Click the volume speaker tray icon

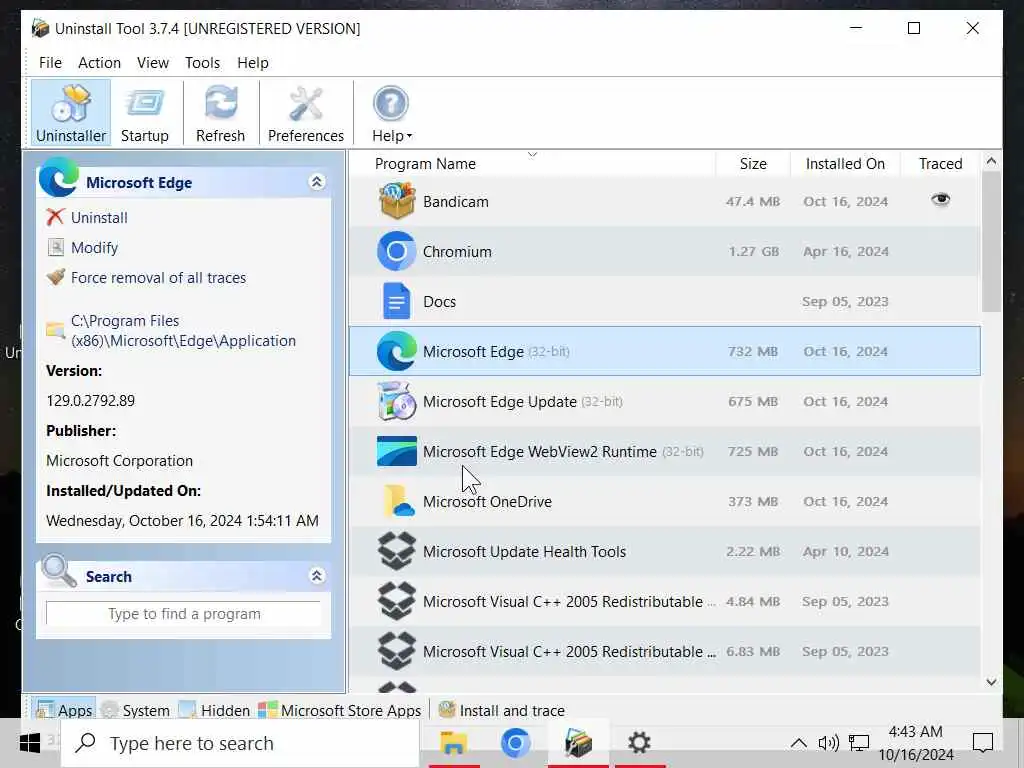coord(828,743)
